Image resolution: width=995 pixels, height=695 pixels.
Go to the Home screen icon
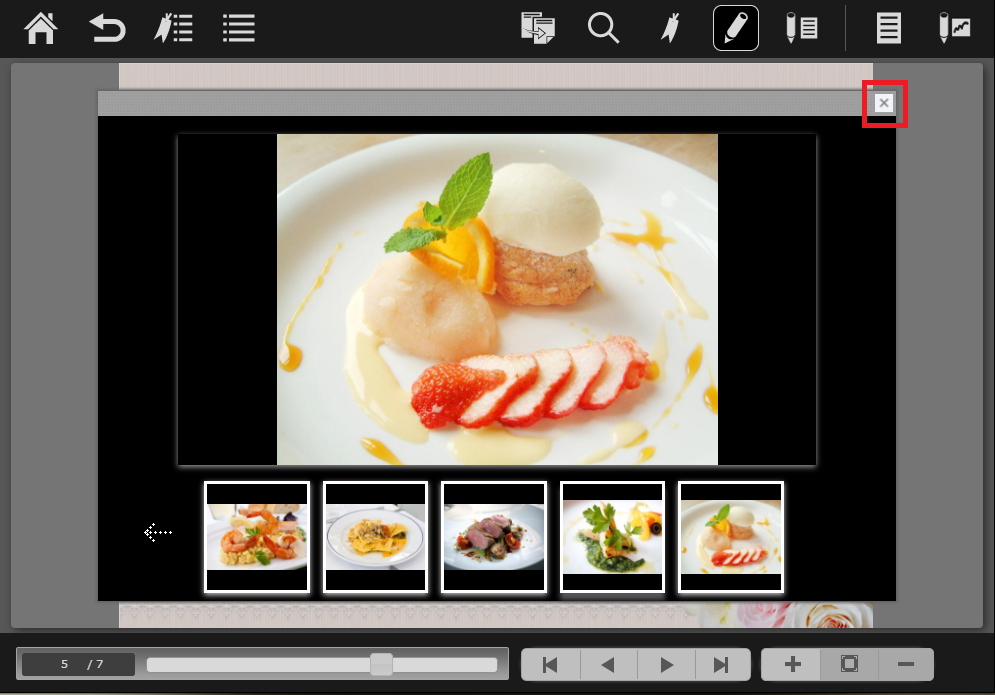pyautogui.click(x=41, y=28)
